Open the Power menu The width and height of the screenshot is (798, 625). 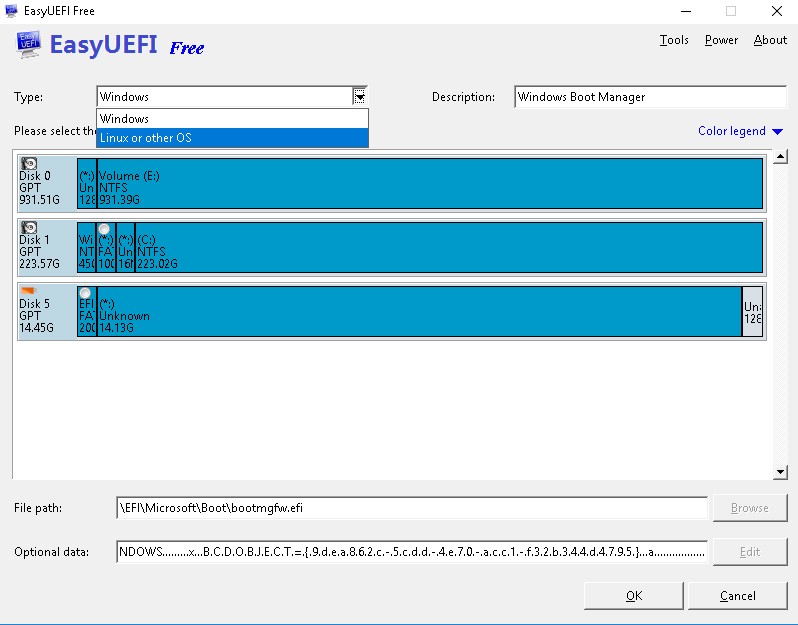point(721,40)
